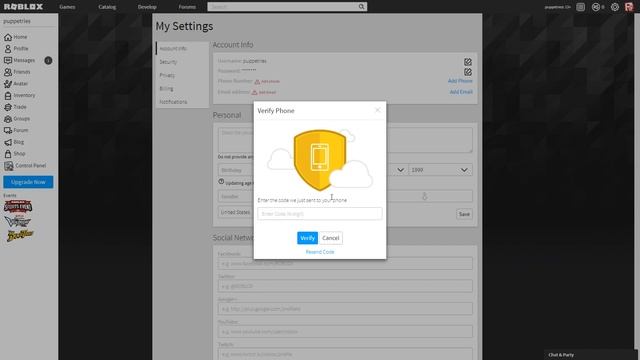Switch to the Billing settings tab

pos(182,89)
